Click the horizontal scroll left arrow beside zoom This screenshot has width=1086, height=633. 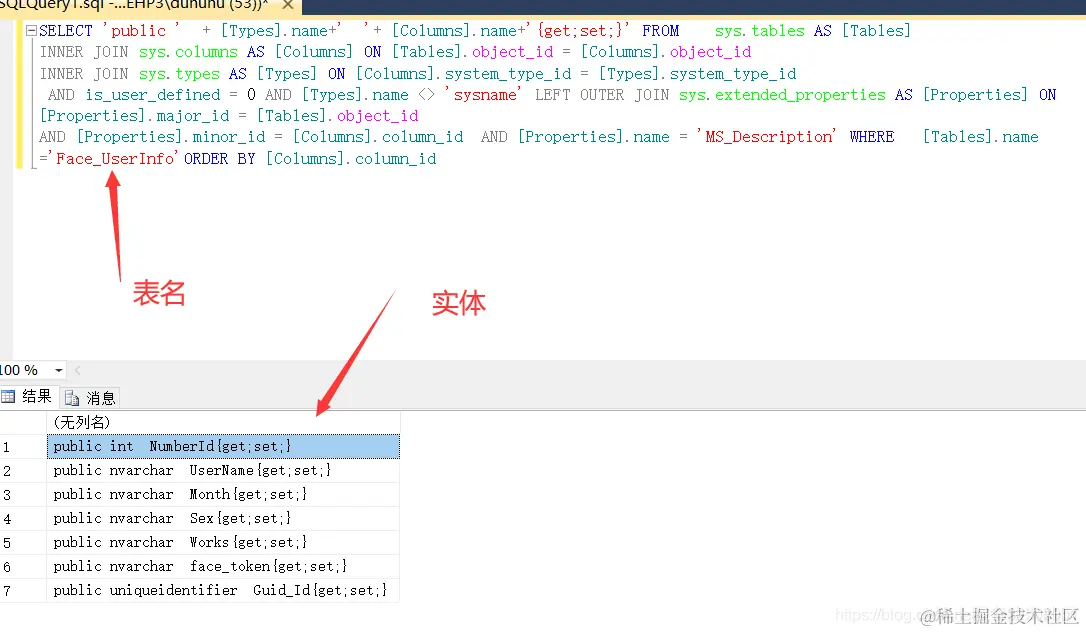78,371
